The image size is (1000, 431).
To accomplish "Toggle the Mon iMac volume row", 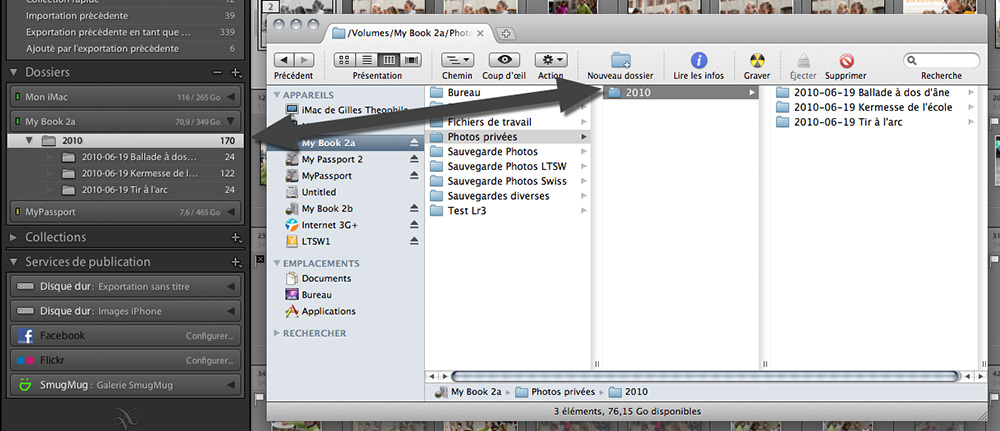I will (x=126, y=98).
